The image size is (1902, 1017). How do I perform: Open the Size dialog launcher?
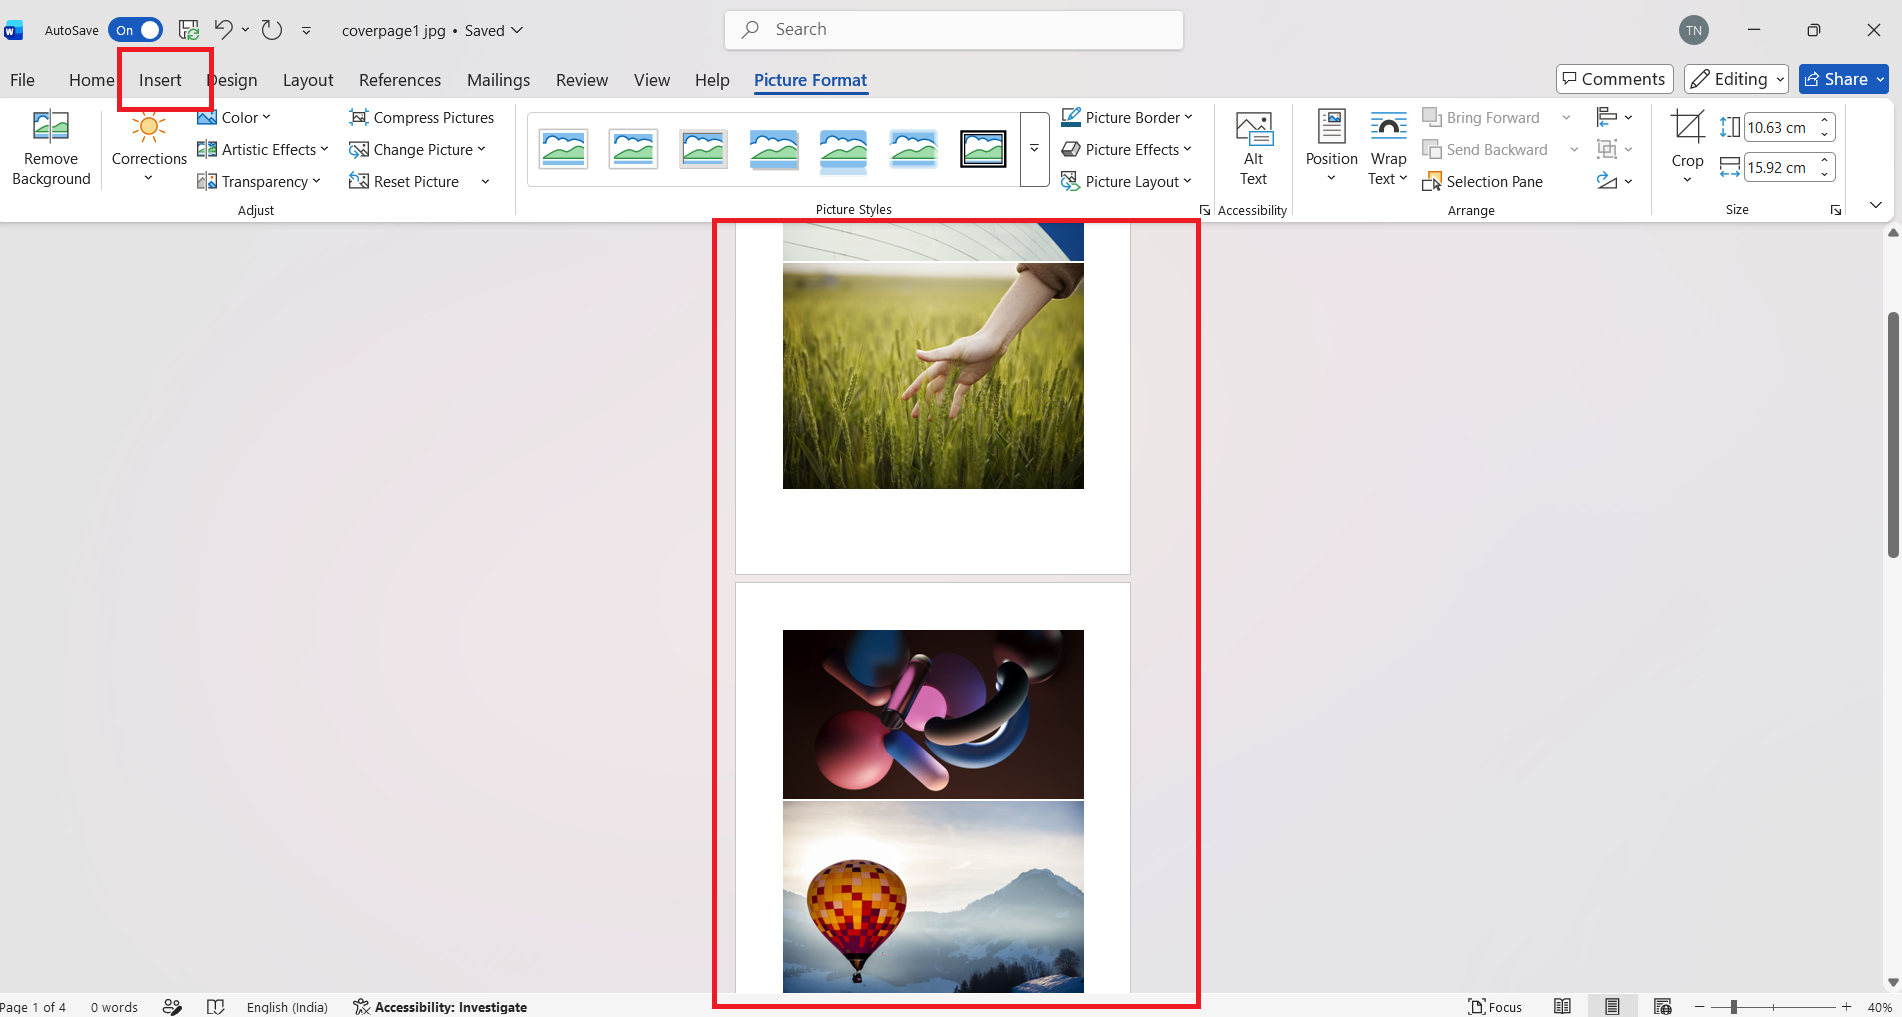pyautogui.click(x=1836, y=210)
